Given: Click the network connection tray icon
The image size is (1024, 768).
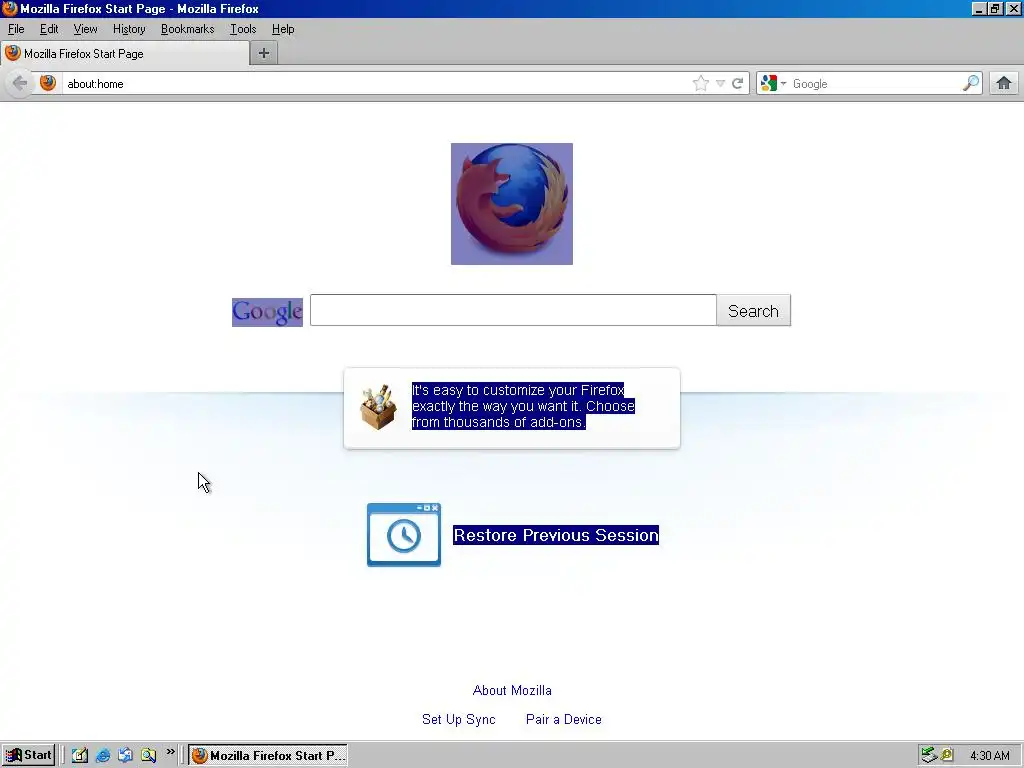Looking at the screenshot, I should point(929,755).
